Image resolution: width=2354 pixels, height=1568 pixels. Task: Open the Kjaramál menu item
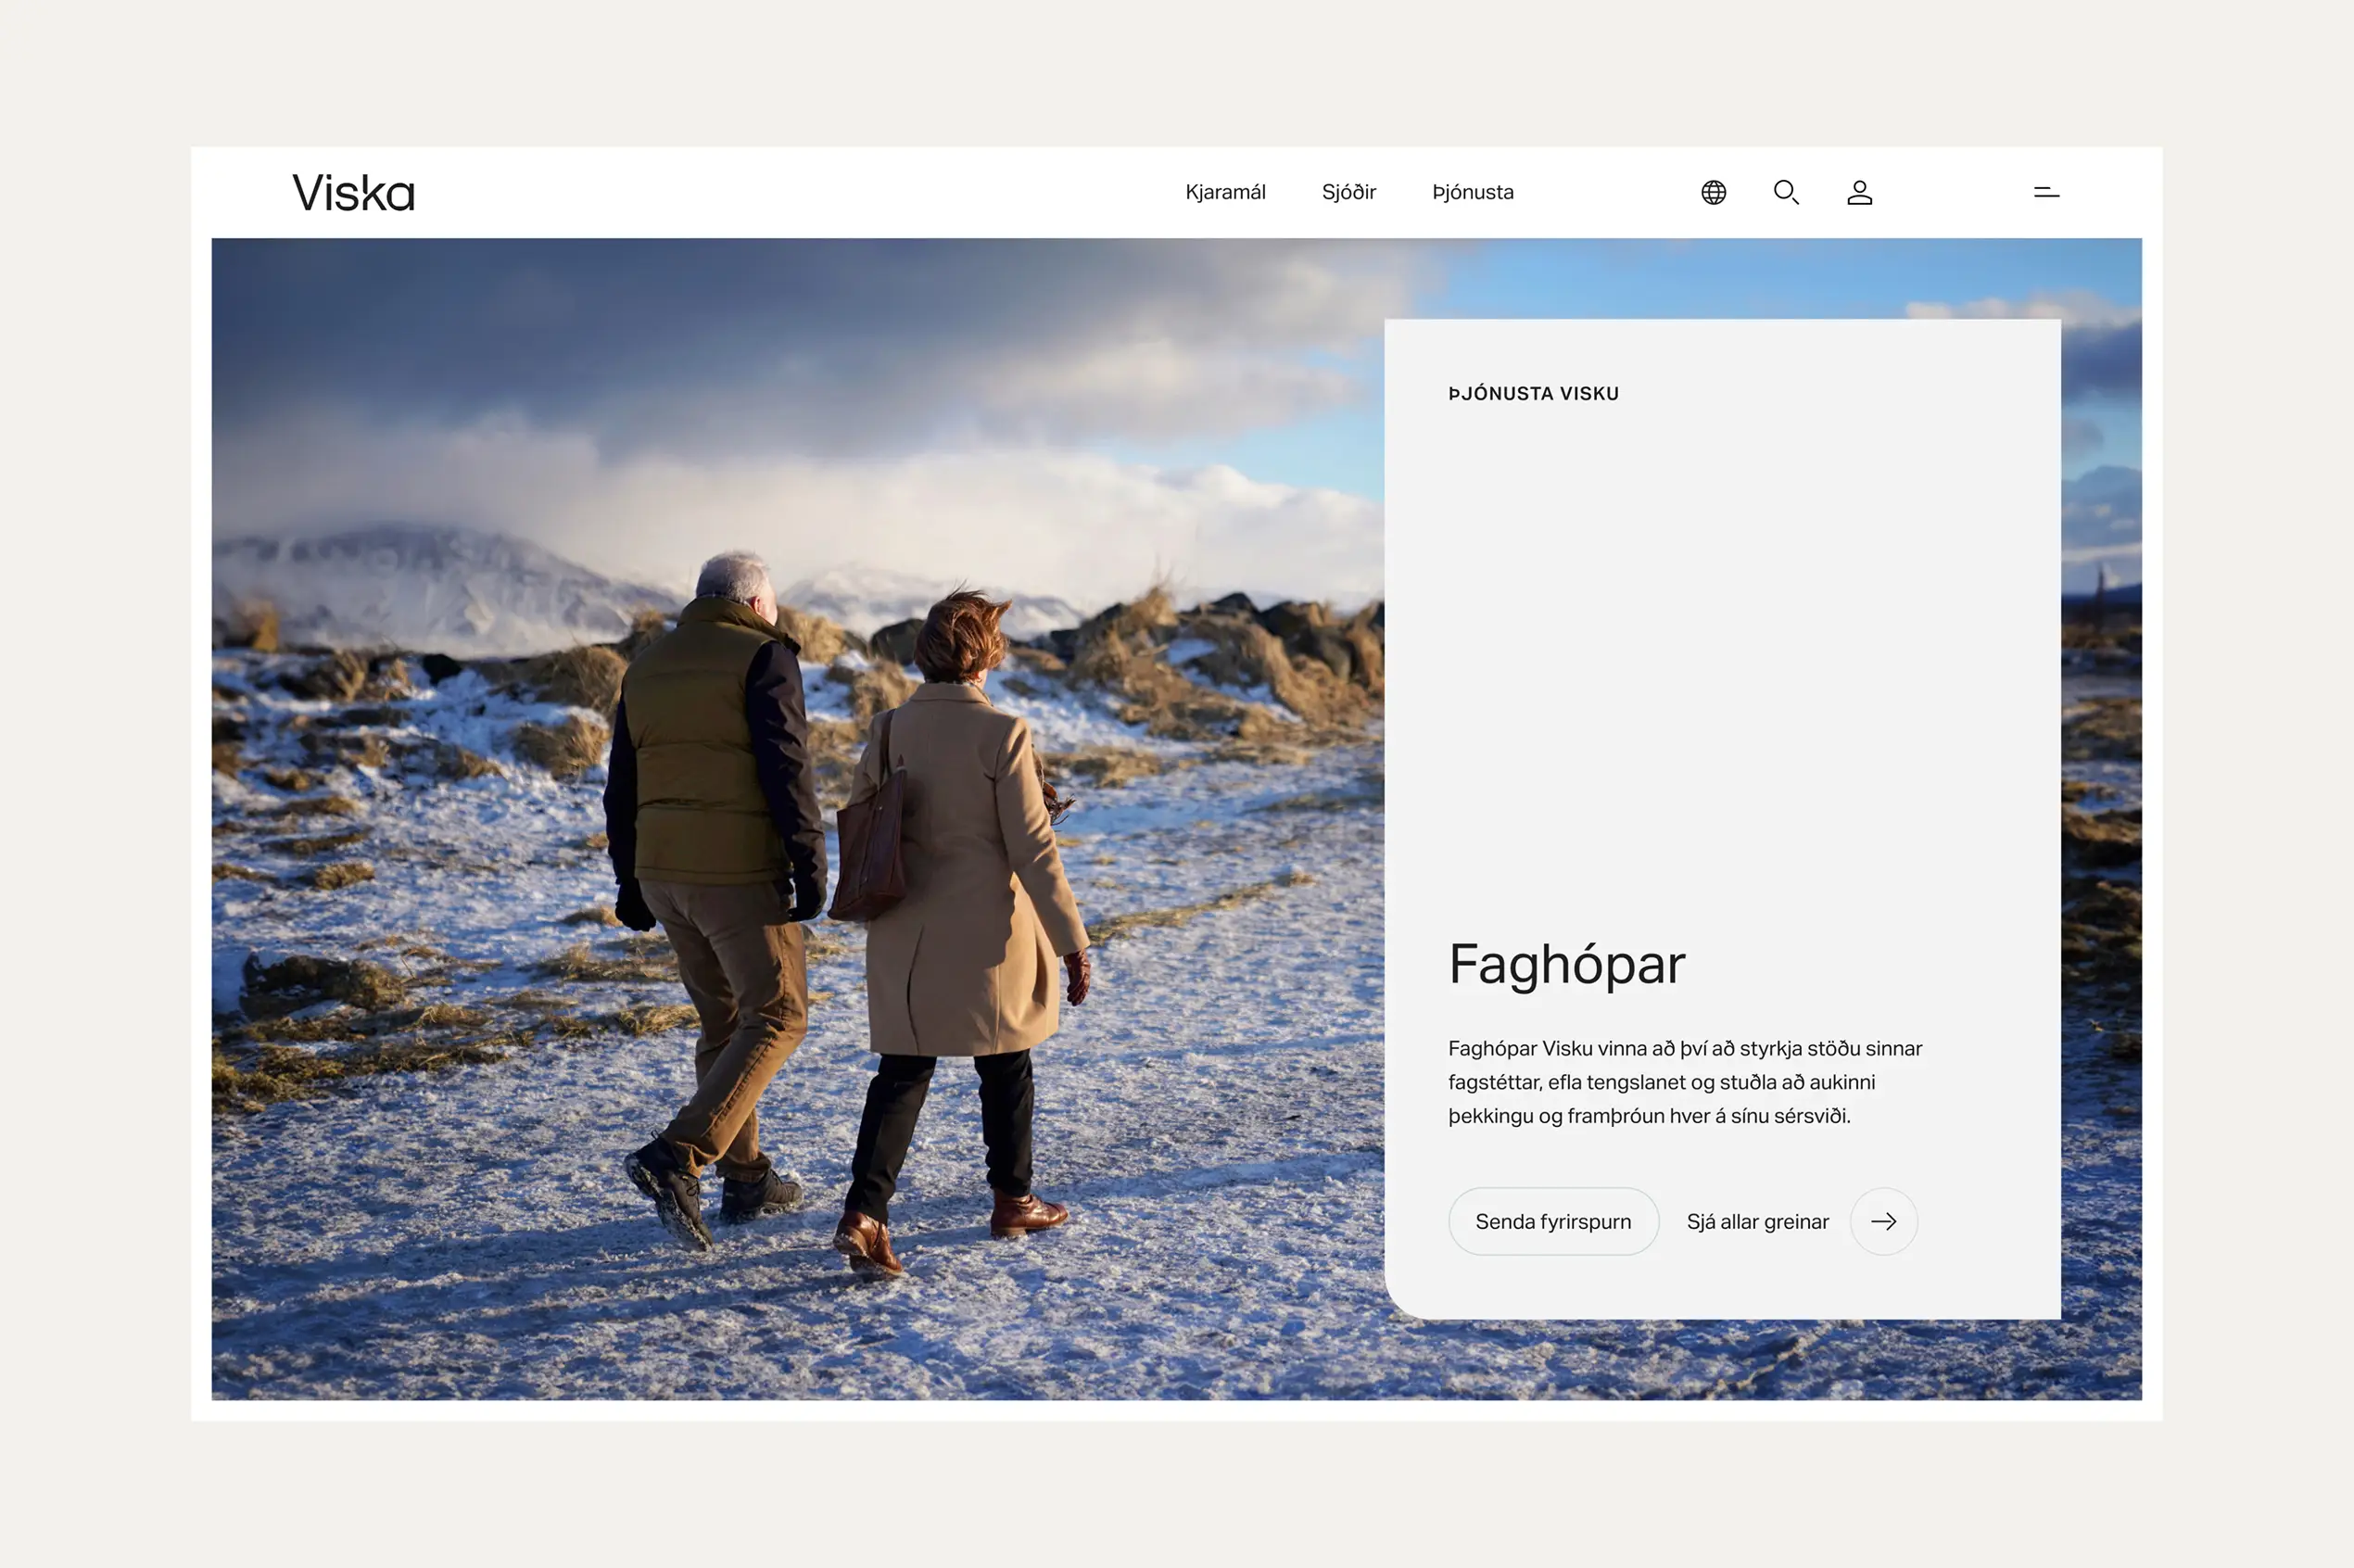[1225, 192]
